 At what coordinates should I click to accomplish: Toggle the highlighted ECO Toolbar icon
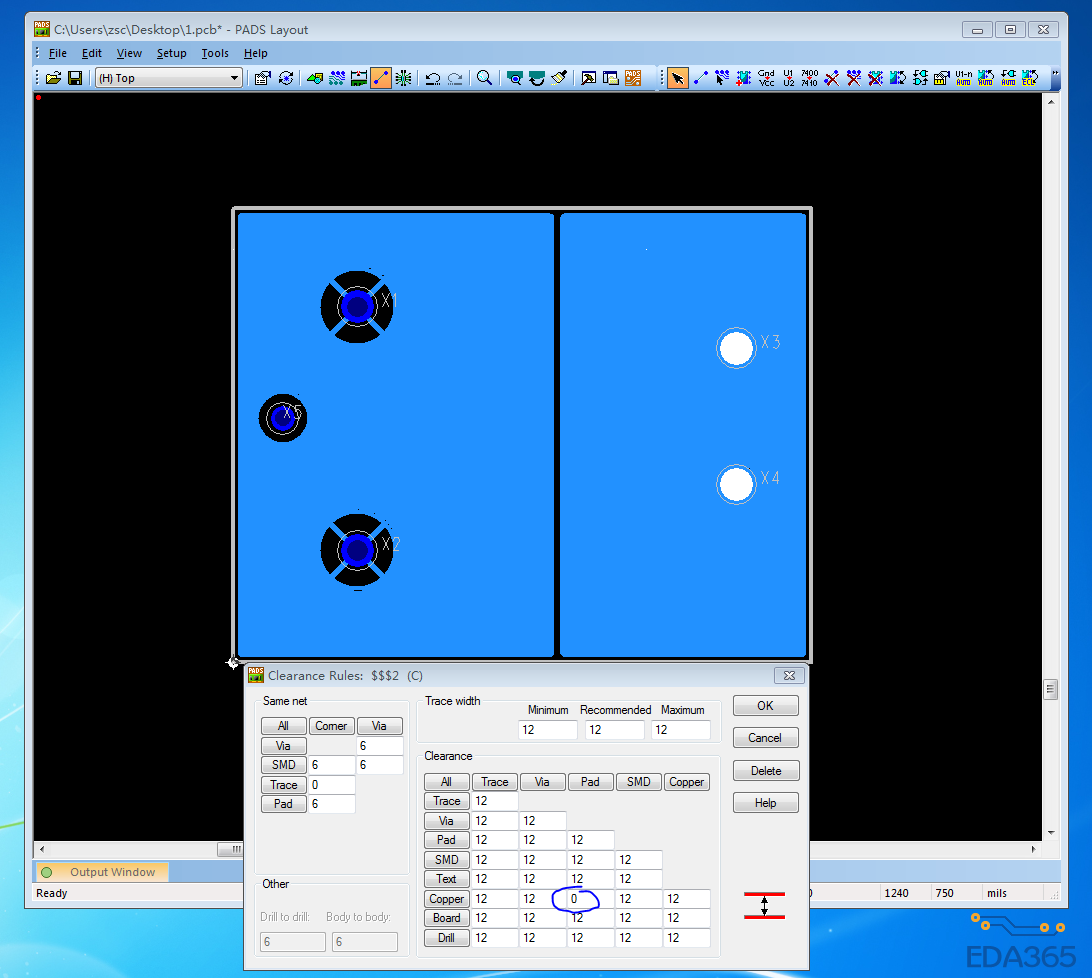coord(381,78)
